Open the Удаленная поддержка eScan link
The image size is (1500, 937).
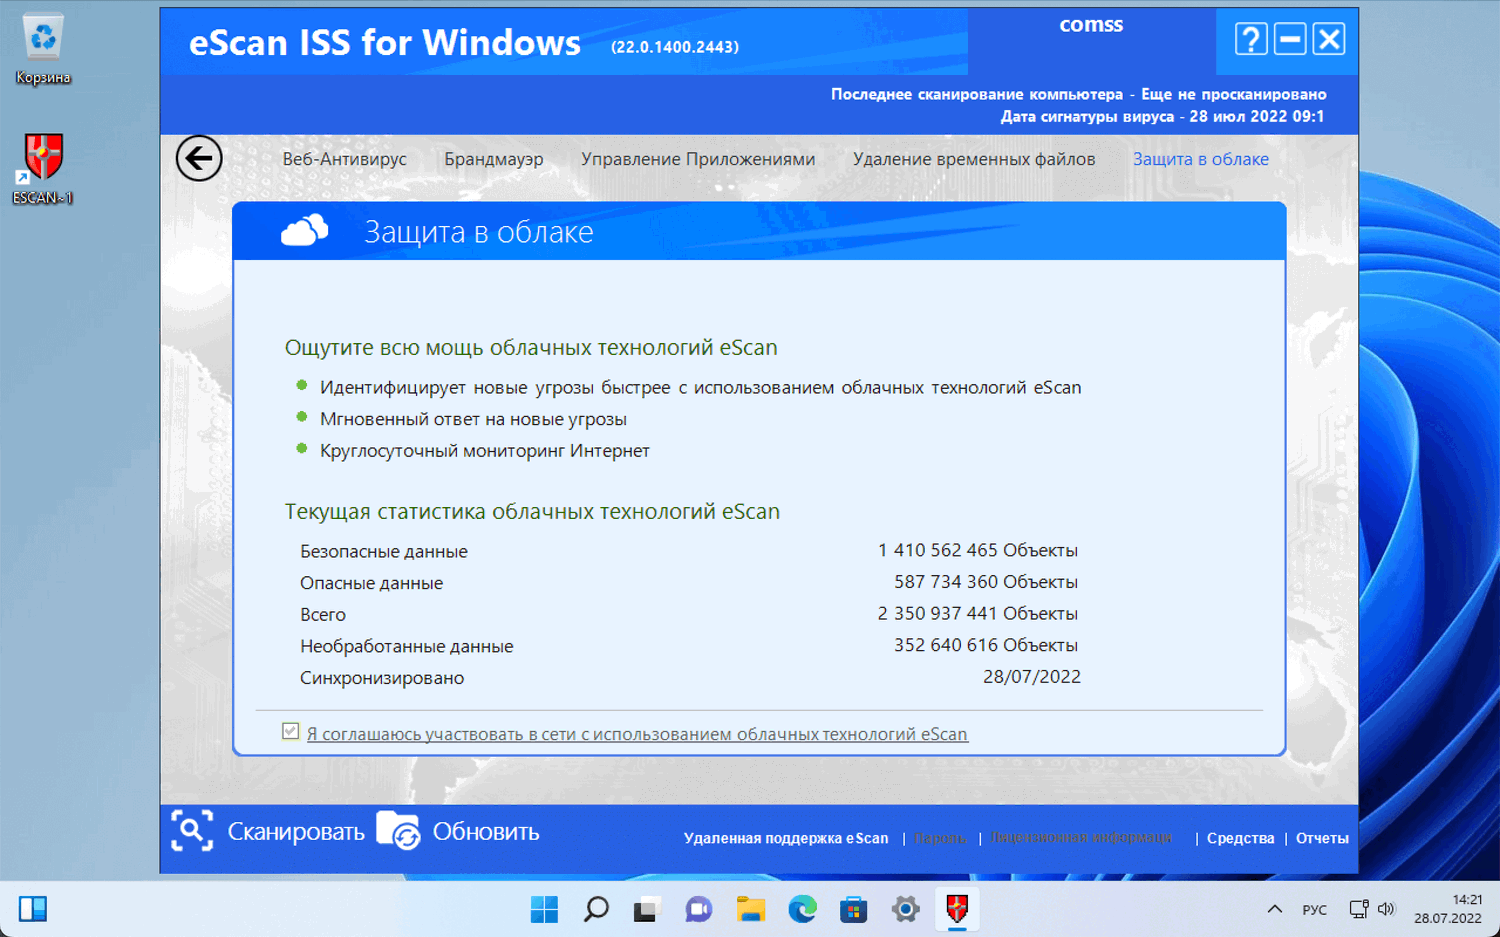tap(786, 838)
